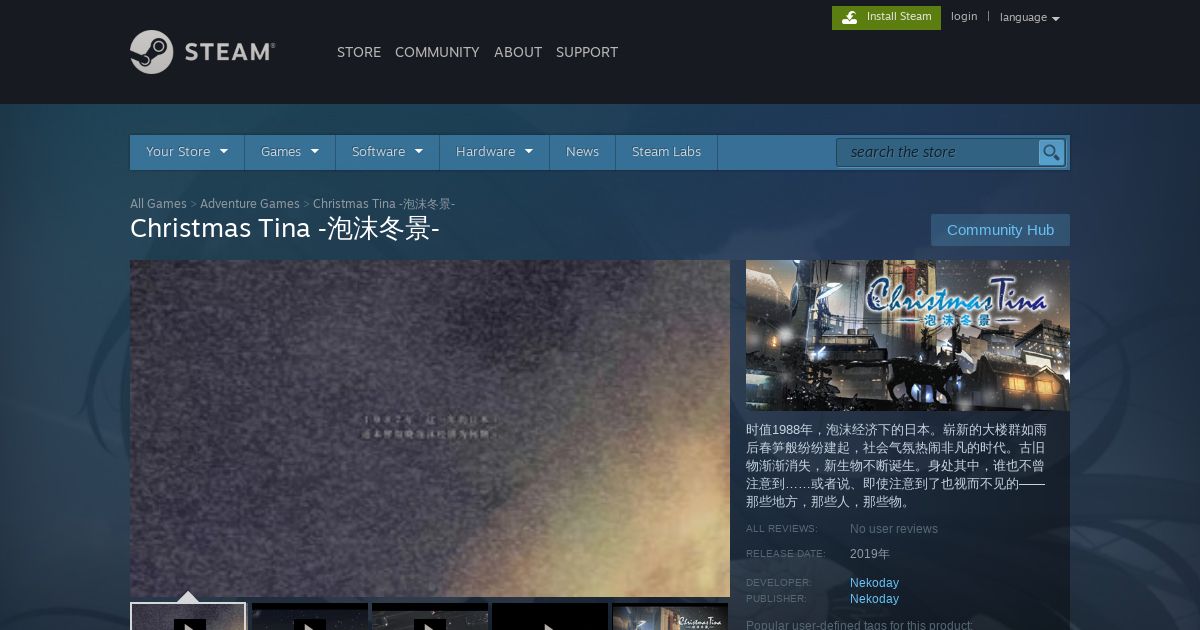Open the Nekoday developer link

coord(874,583)
